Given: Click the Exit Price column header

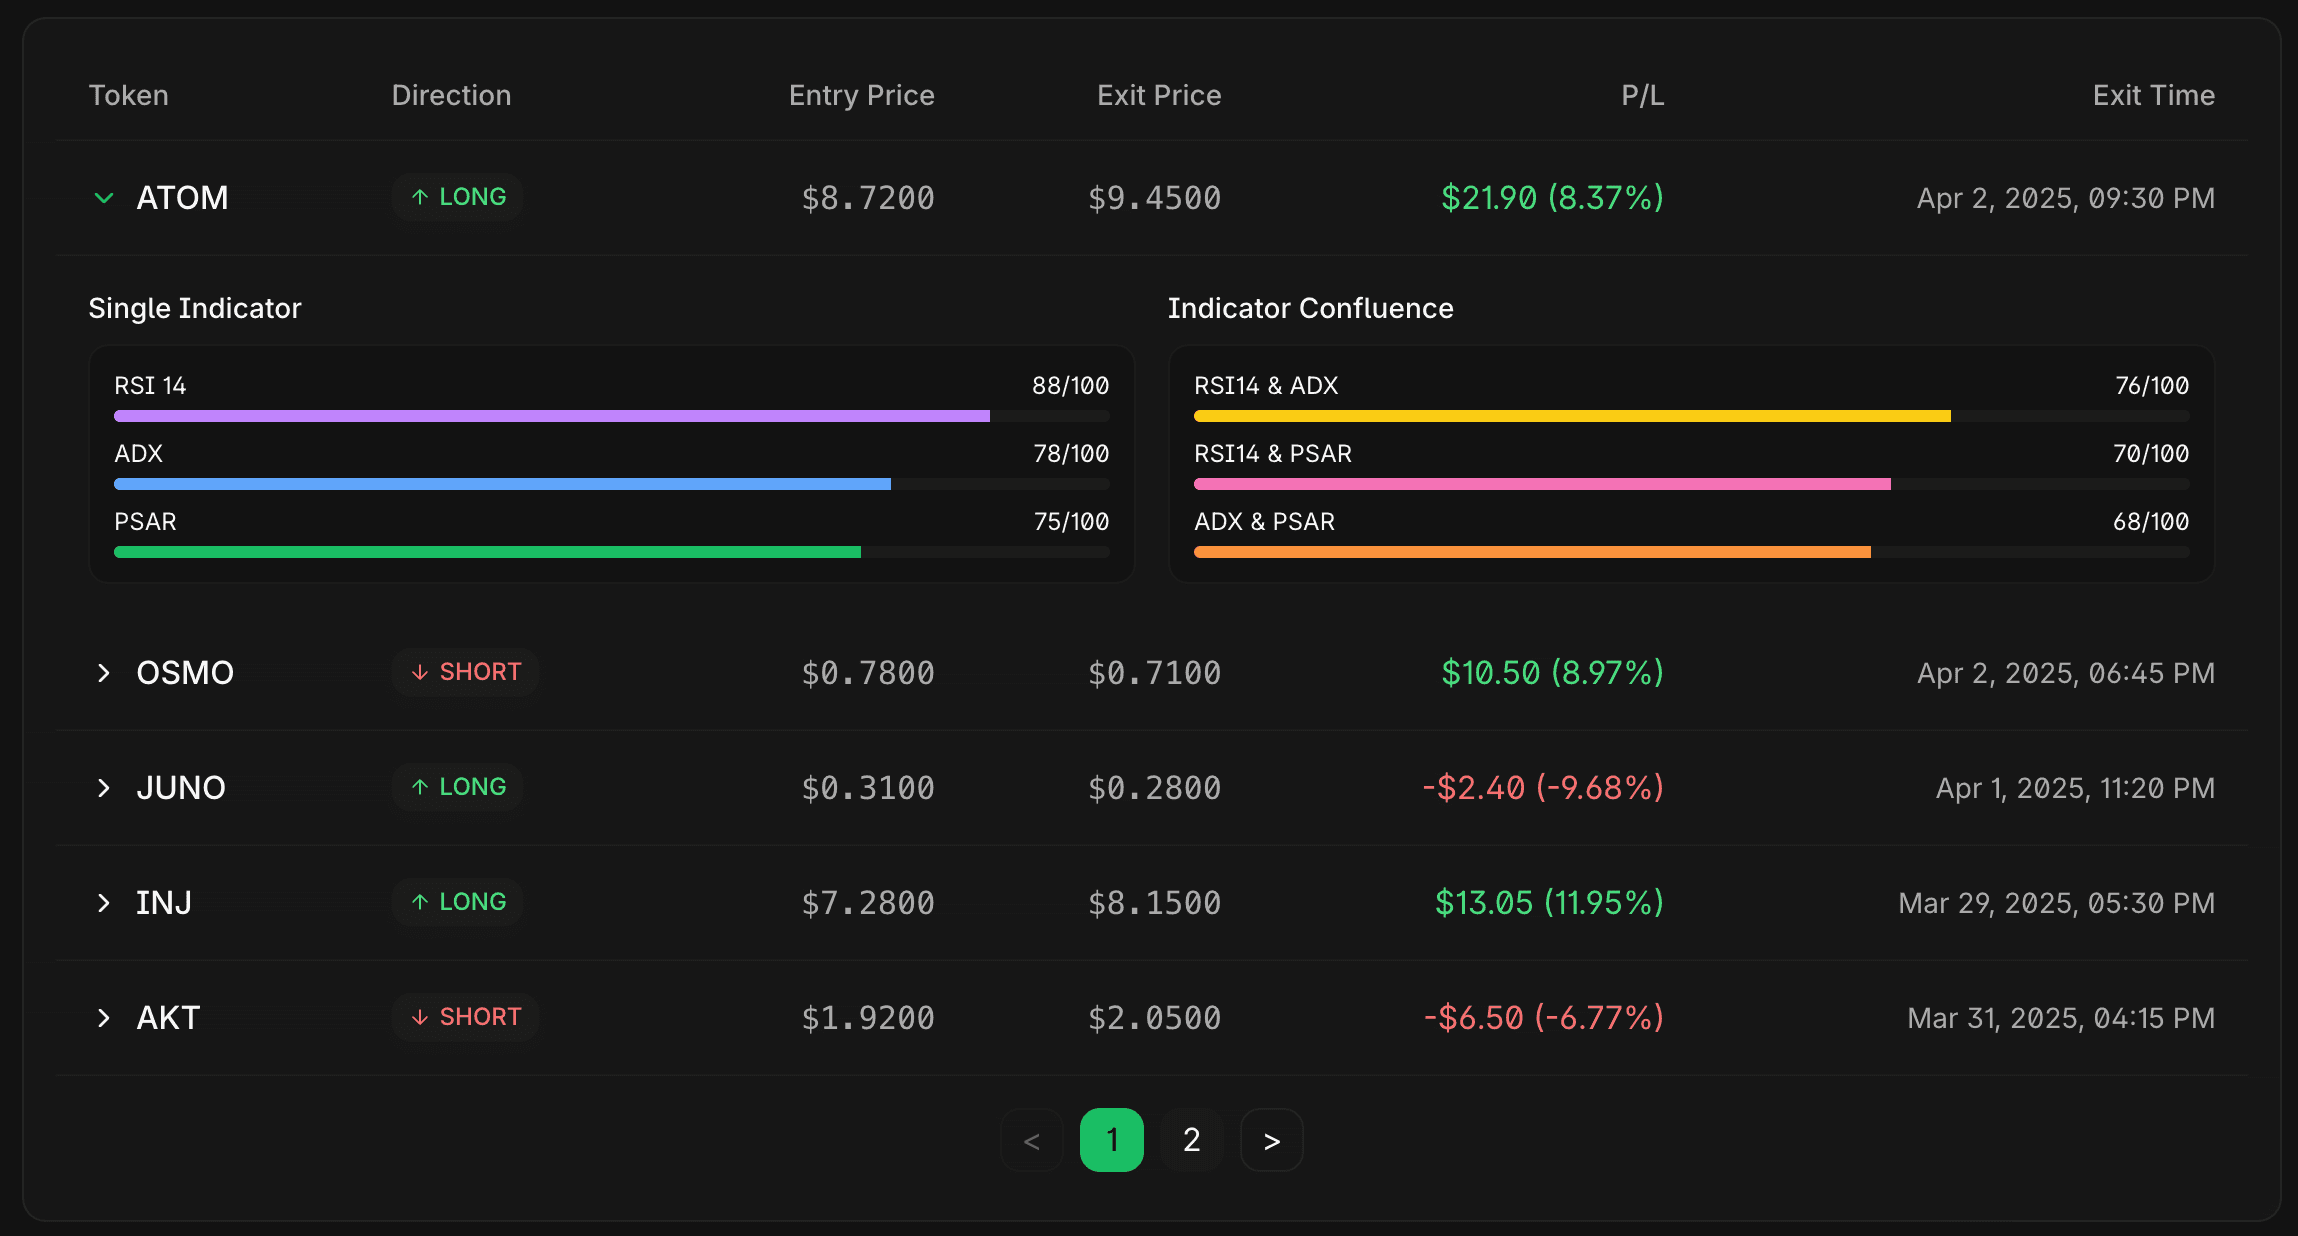Looking at the screenshot, I should coord(1159,95).
